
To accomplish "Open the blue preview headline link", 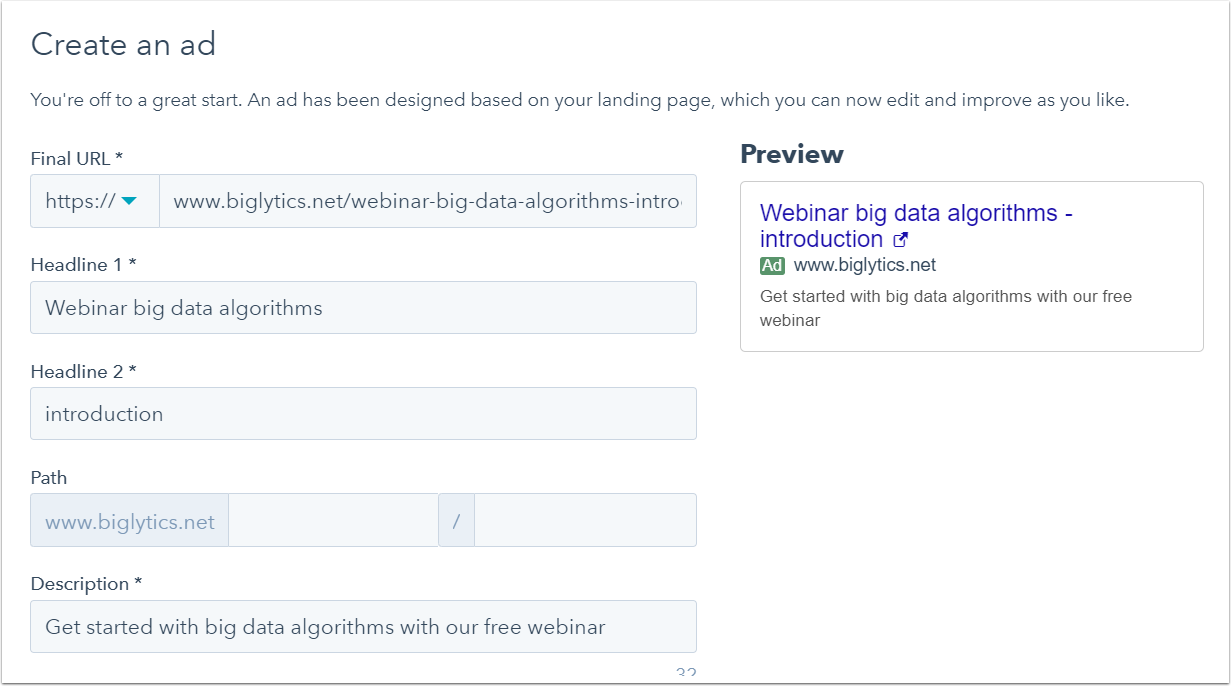I will 916,226.
